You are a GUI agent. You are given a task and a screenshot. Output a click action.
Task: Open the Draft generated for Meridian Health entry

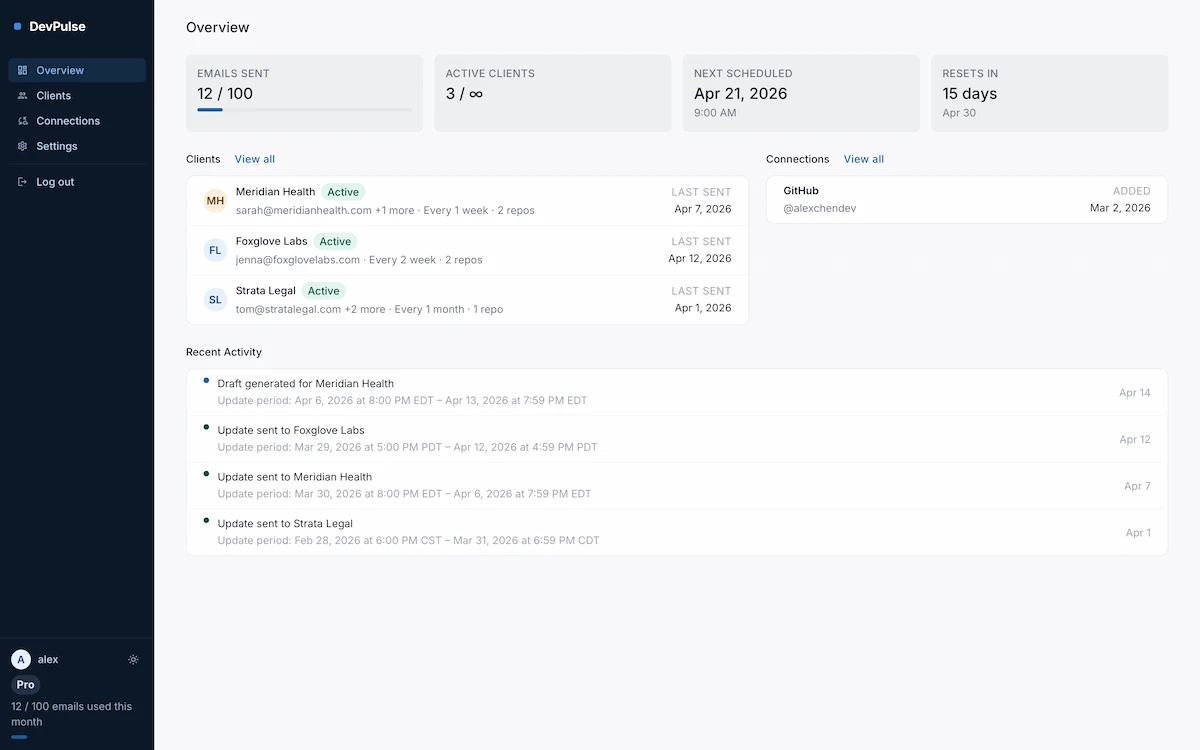pyautogui.click(x=305, y=383)
